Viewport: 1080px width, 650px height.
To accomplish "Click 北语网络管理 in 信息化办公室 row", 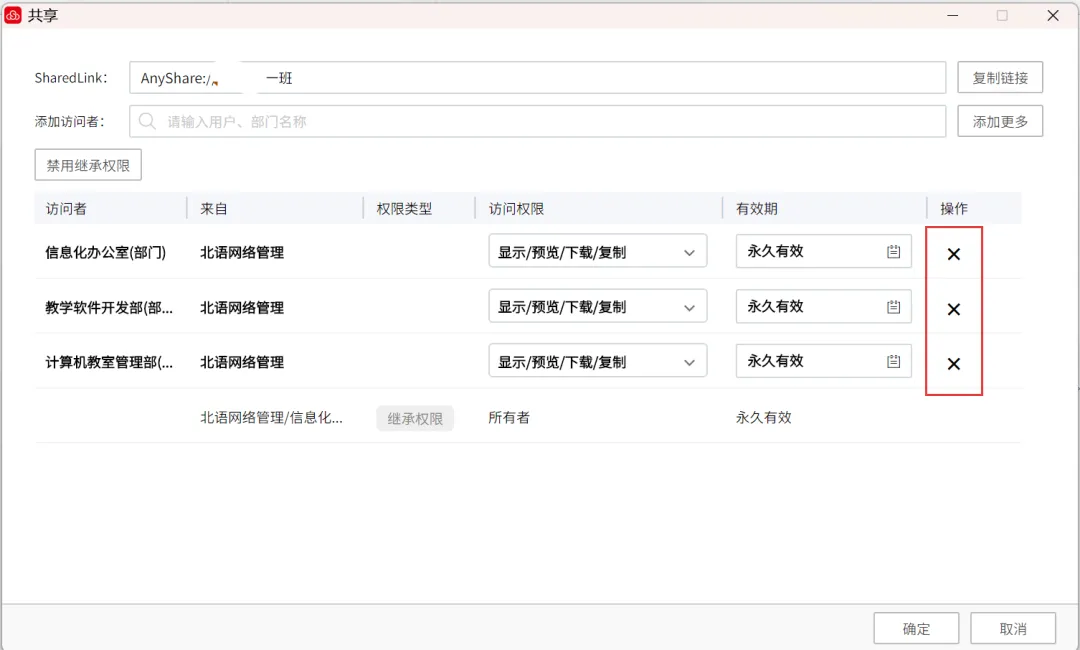I will pyautogui.click(x=242, y=253).
